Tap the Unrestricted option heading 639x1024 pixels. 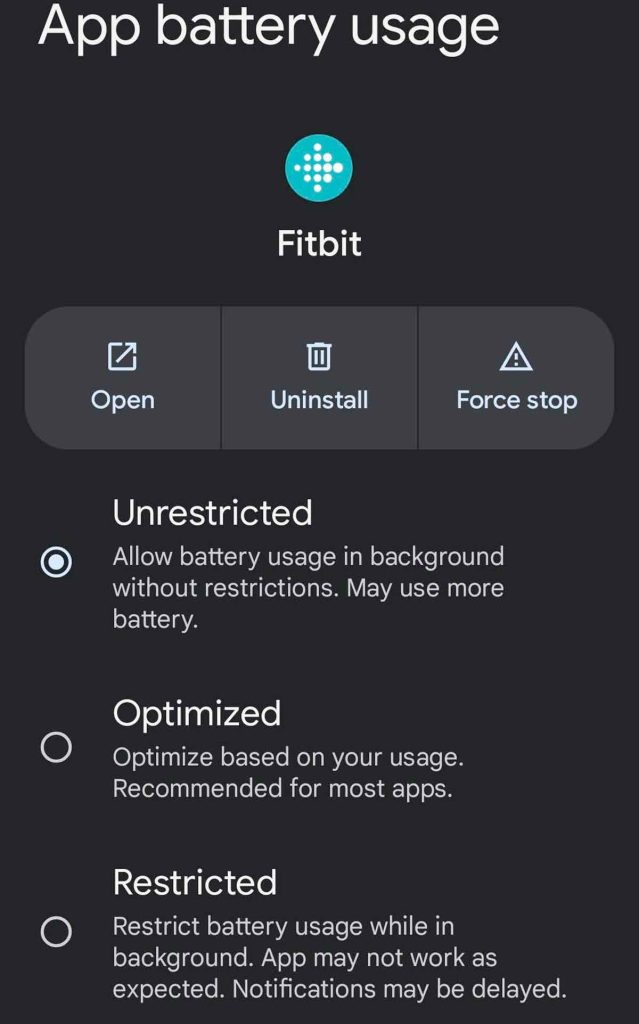click(x=212, y=513)
